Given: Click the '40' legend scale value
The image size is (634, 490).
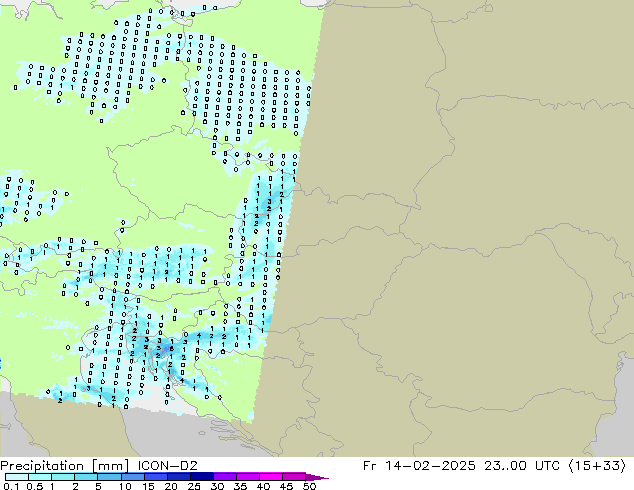Looking at the screenshot, I should (x=263, y=486).
